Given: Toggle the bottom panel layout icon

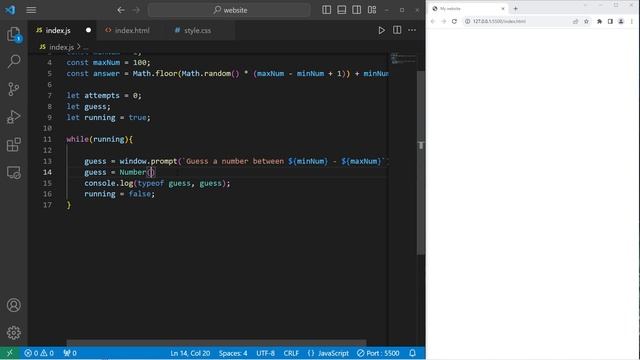Looking at the screenshot, I should click(x=342, y=10).
